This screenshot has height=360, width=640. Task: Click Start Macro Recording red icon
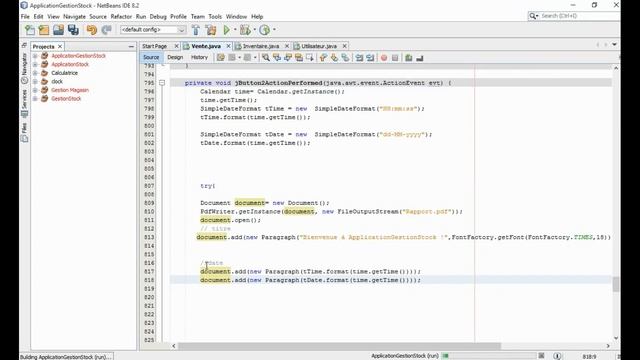tap(384, 58)
